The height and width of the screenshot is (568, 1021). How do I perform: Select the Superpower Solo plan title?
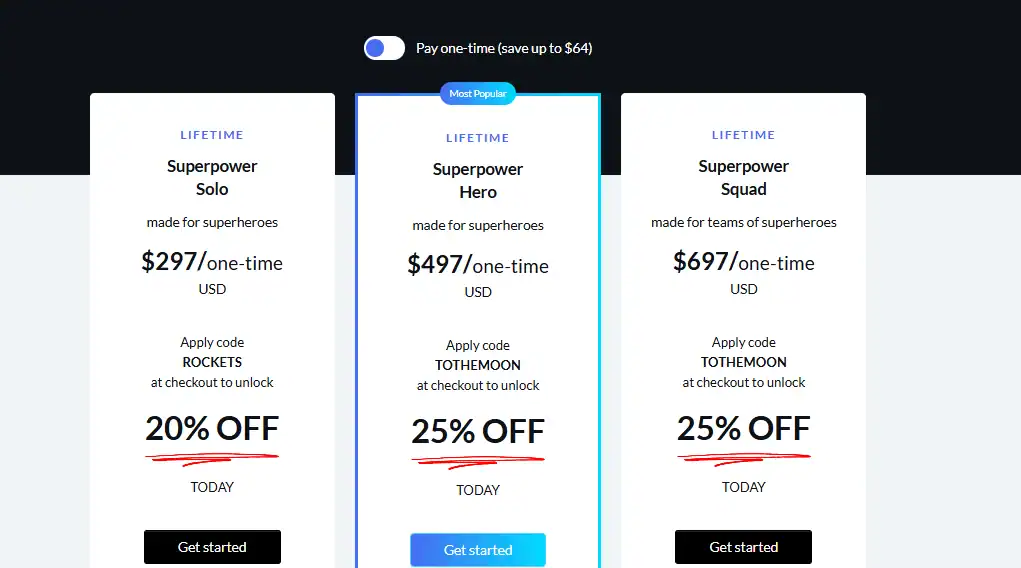[212, 177]
